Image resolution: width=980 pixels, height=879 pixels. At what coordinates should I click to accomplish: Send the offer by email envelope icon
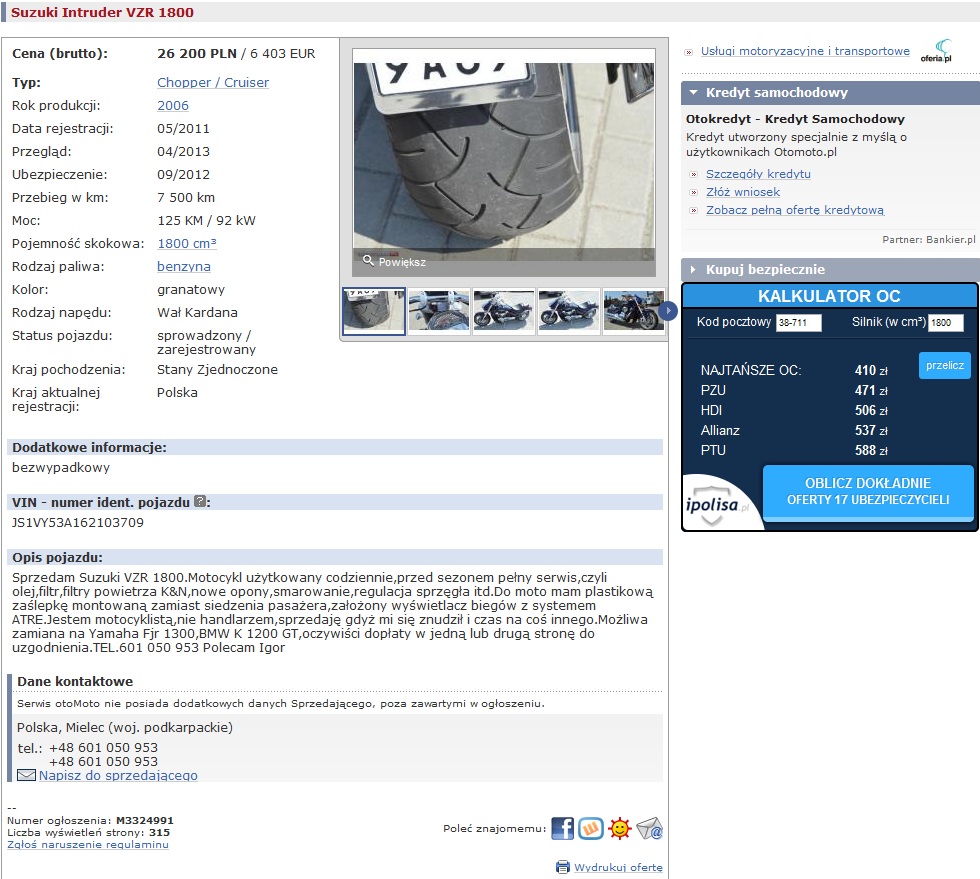tap(649, 828)
